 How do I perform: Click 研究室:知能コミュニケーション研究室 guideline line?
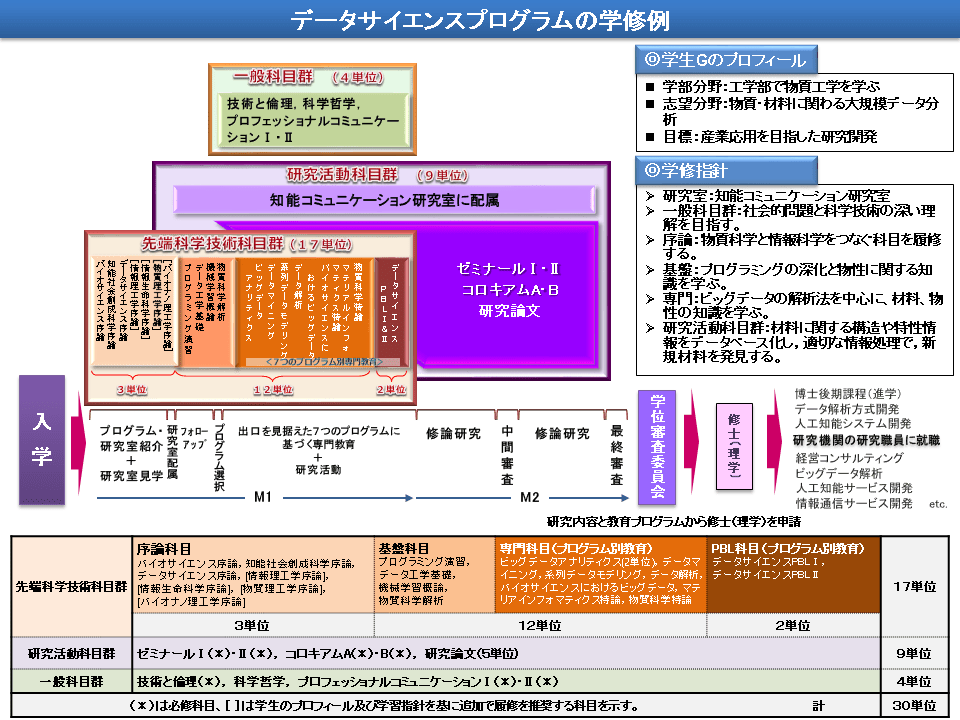pyautogui.click(x=775, y=196)
